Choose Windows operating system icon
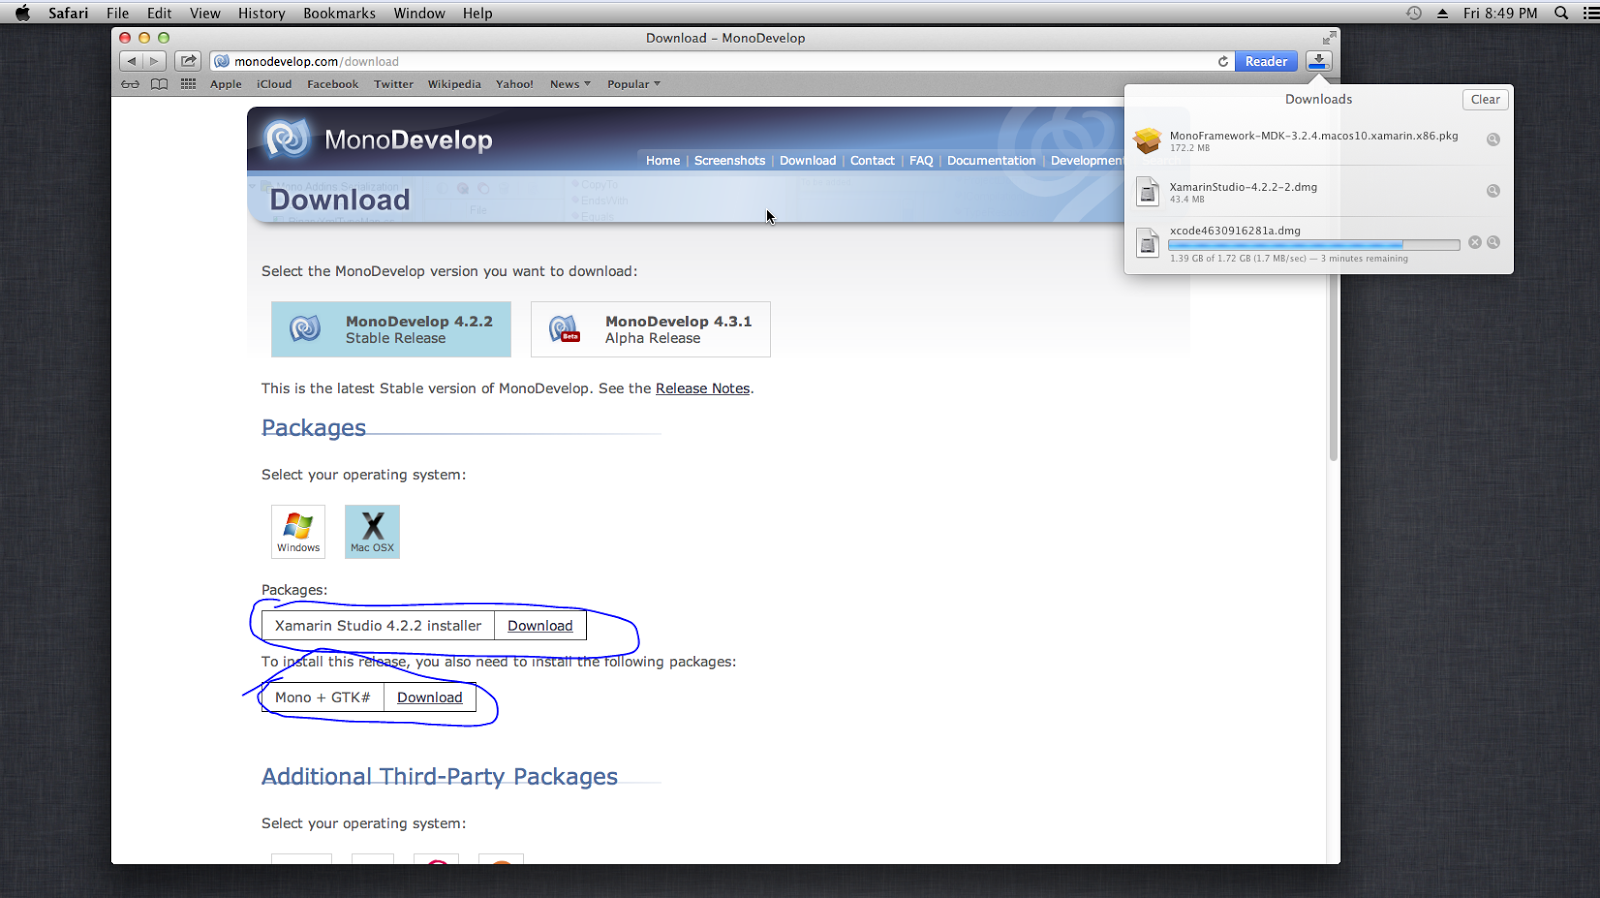 tap(298, 531)
